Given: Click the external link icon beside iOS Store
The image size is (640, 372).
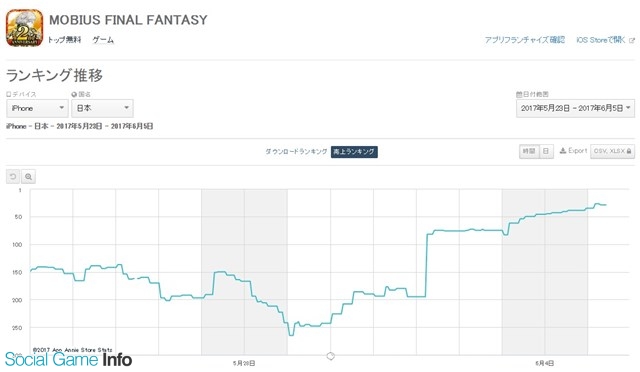Looking at the screenshot, I should [x=632, y=40].
